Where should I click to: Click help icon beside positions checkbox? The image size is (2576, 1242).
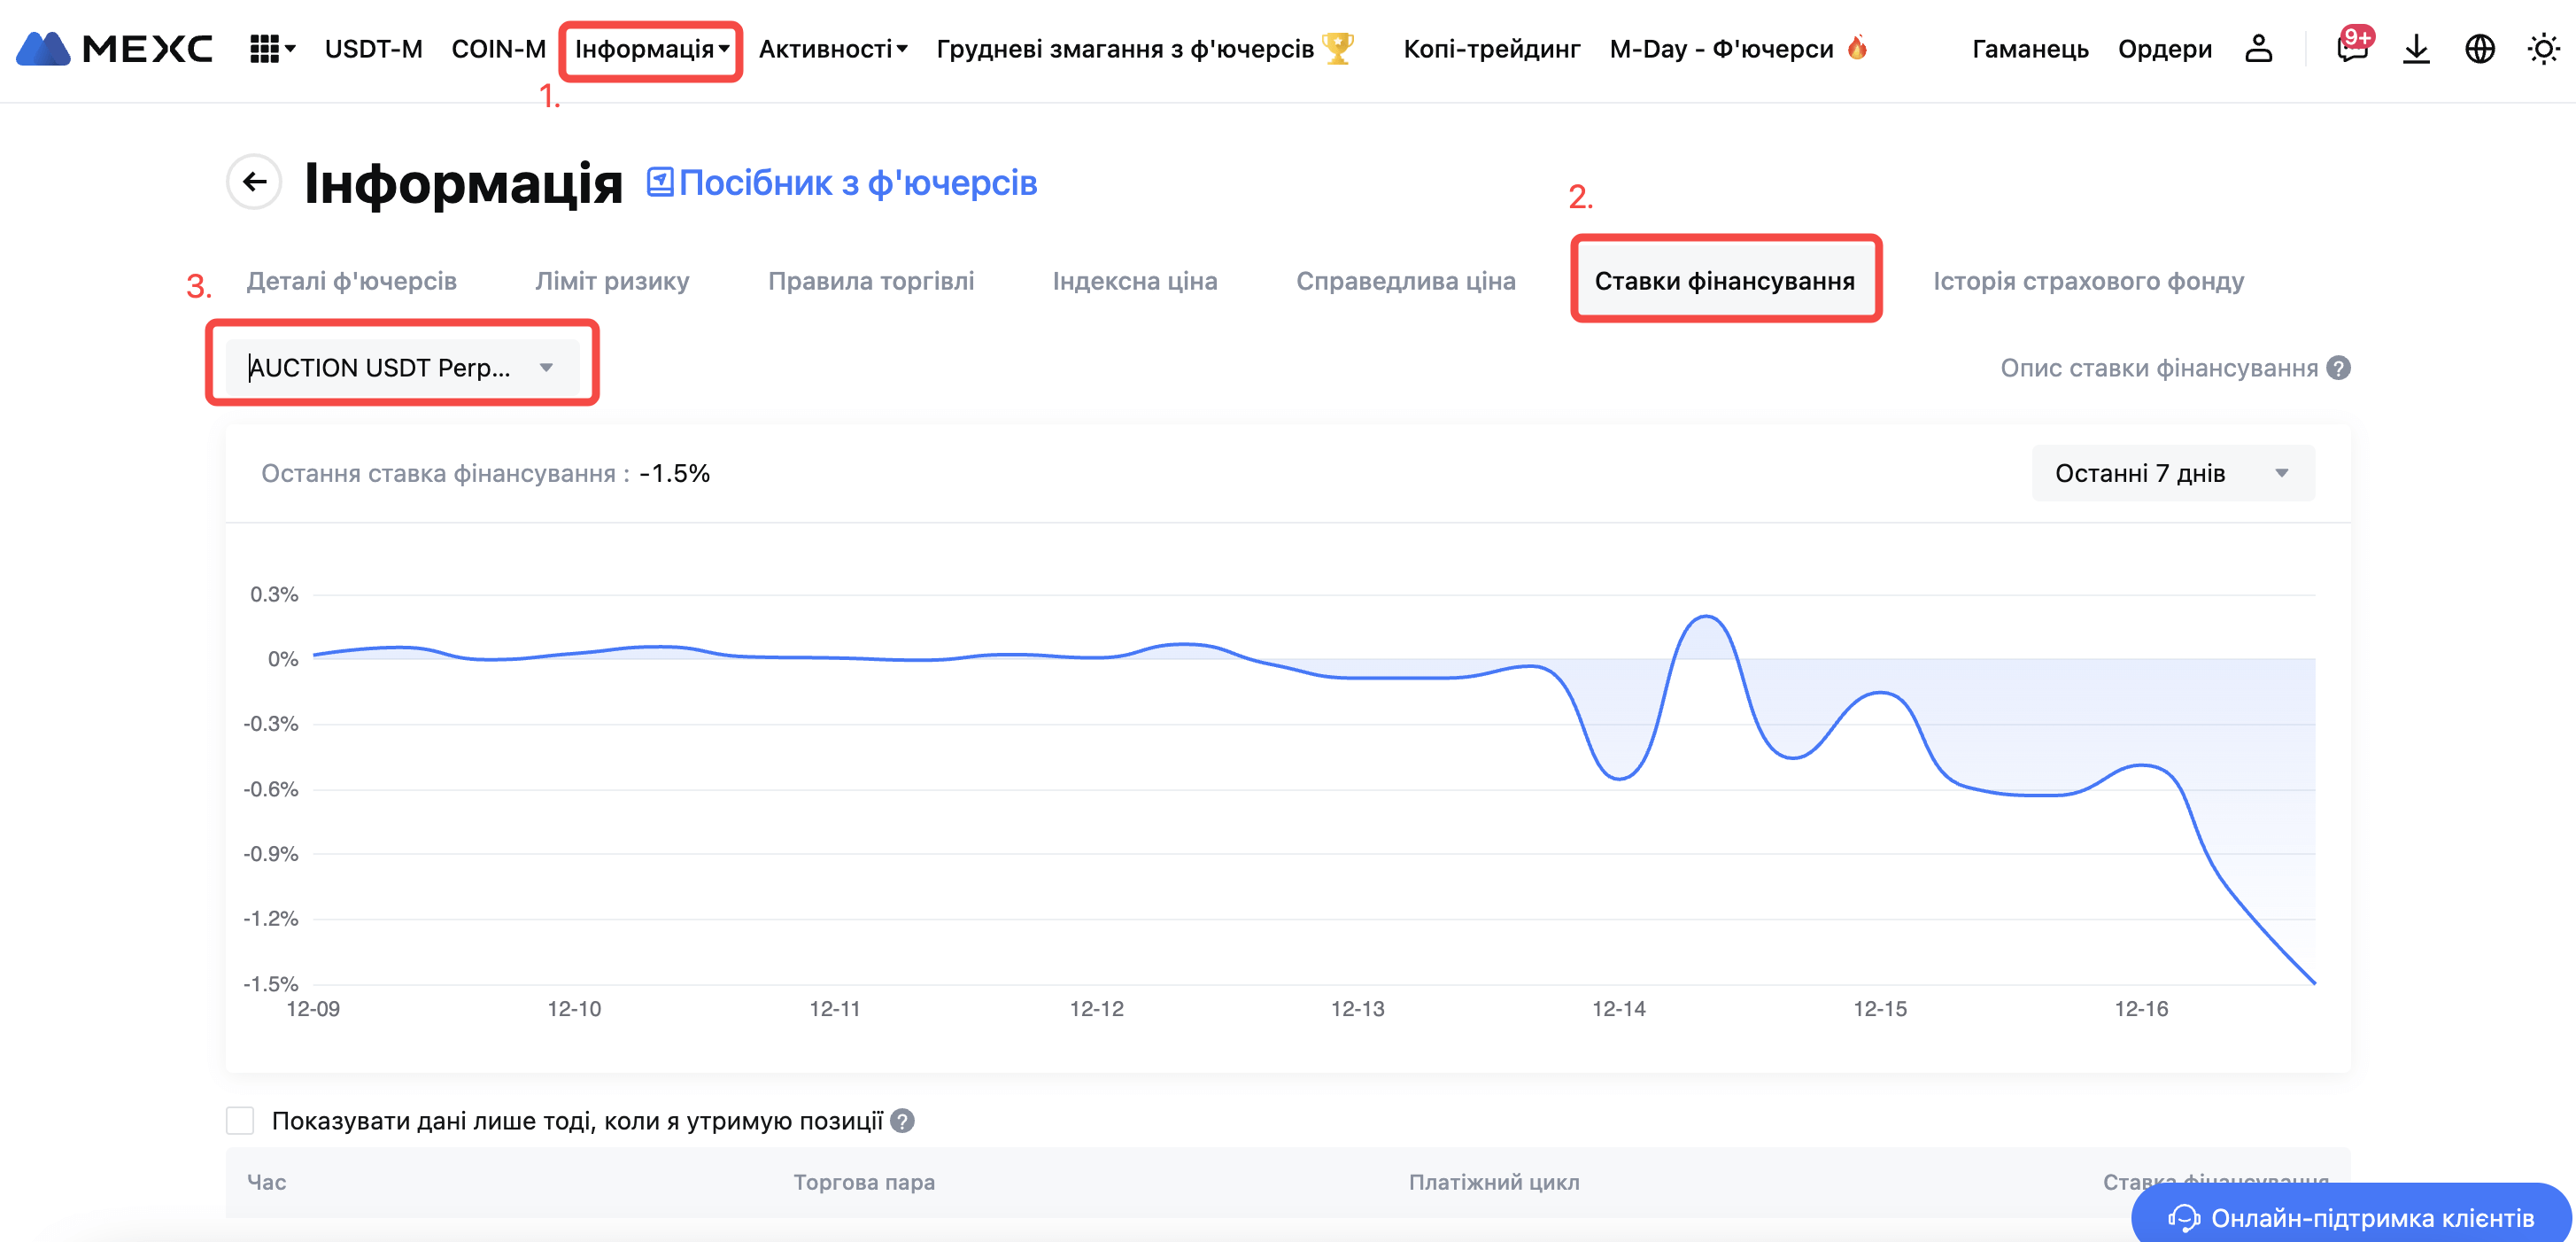click(x=902, y=1121)
